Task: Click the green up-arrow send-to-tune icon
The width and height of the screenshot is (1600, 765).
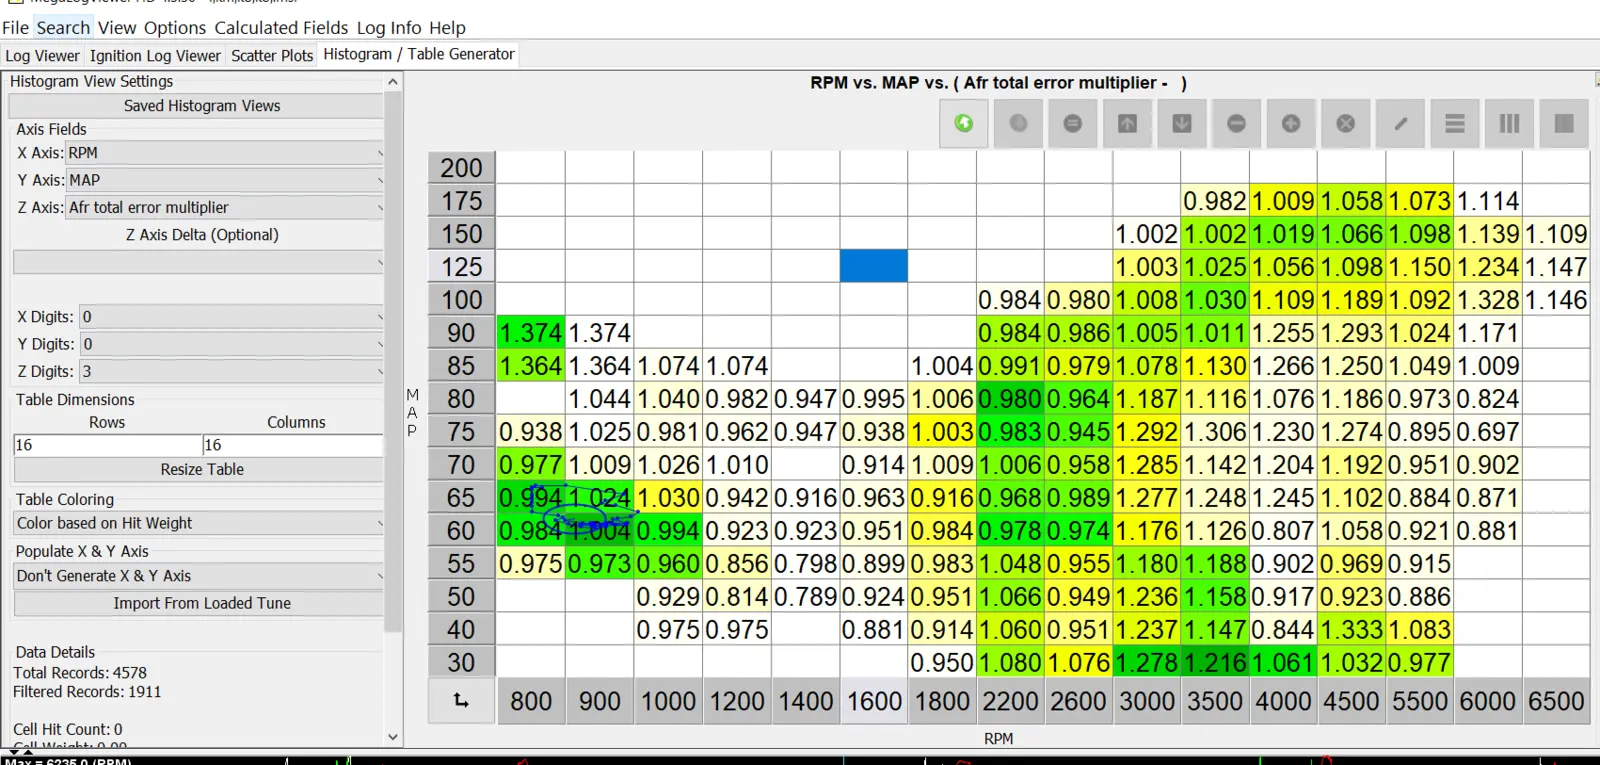Action: pos(964,123)
